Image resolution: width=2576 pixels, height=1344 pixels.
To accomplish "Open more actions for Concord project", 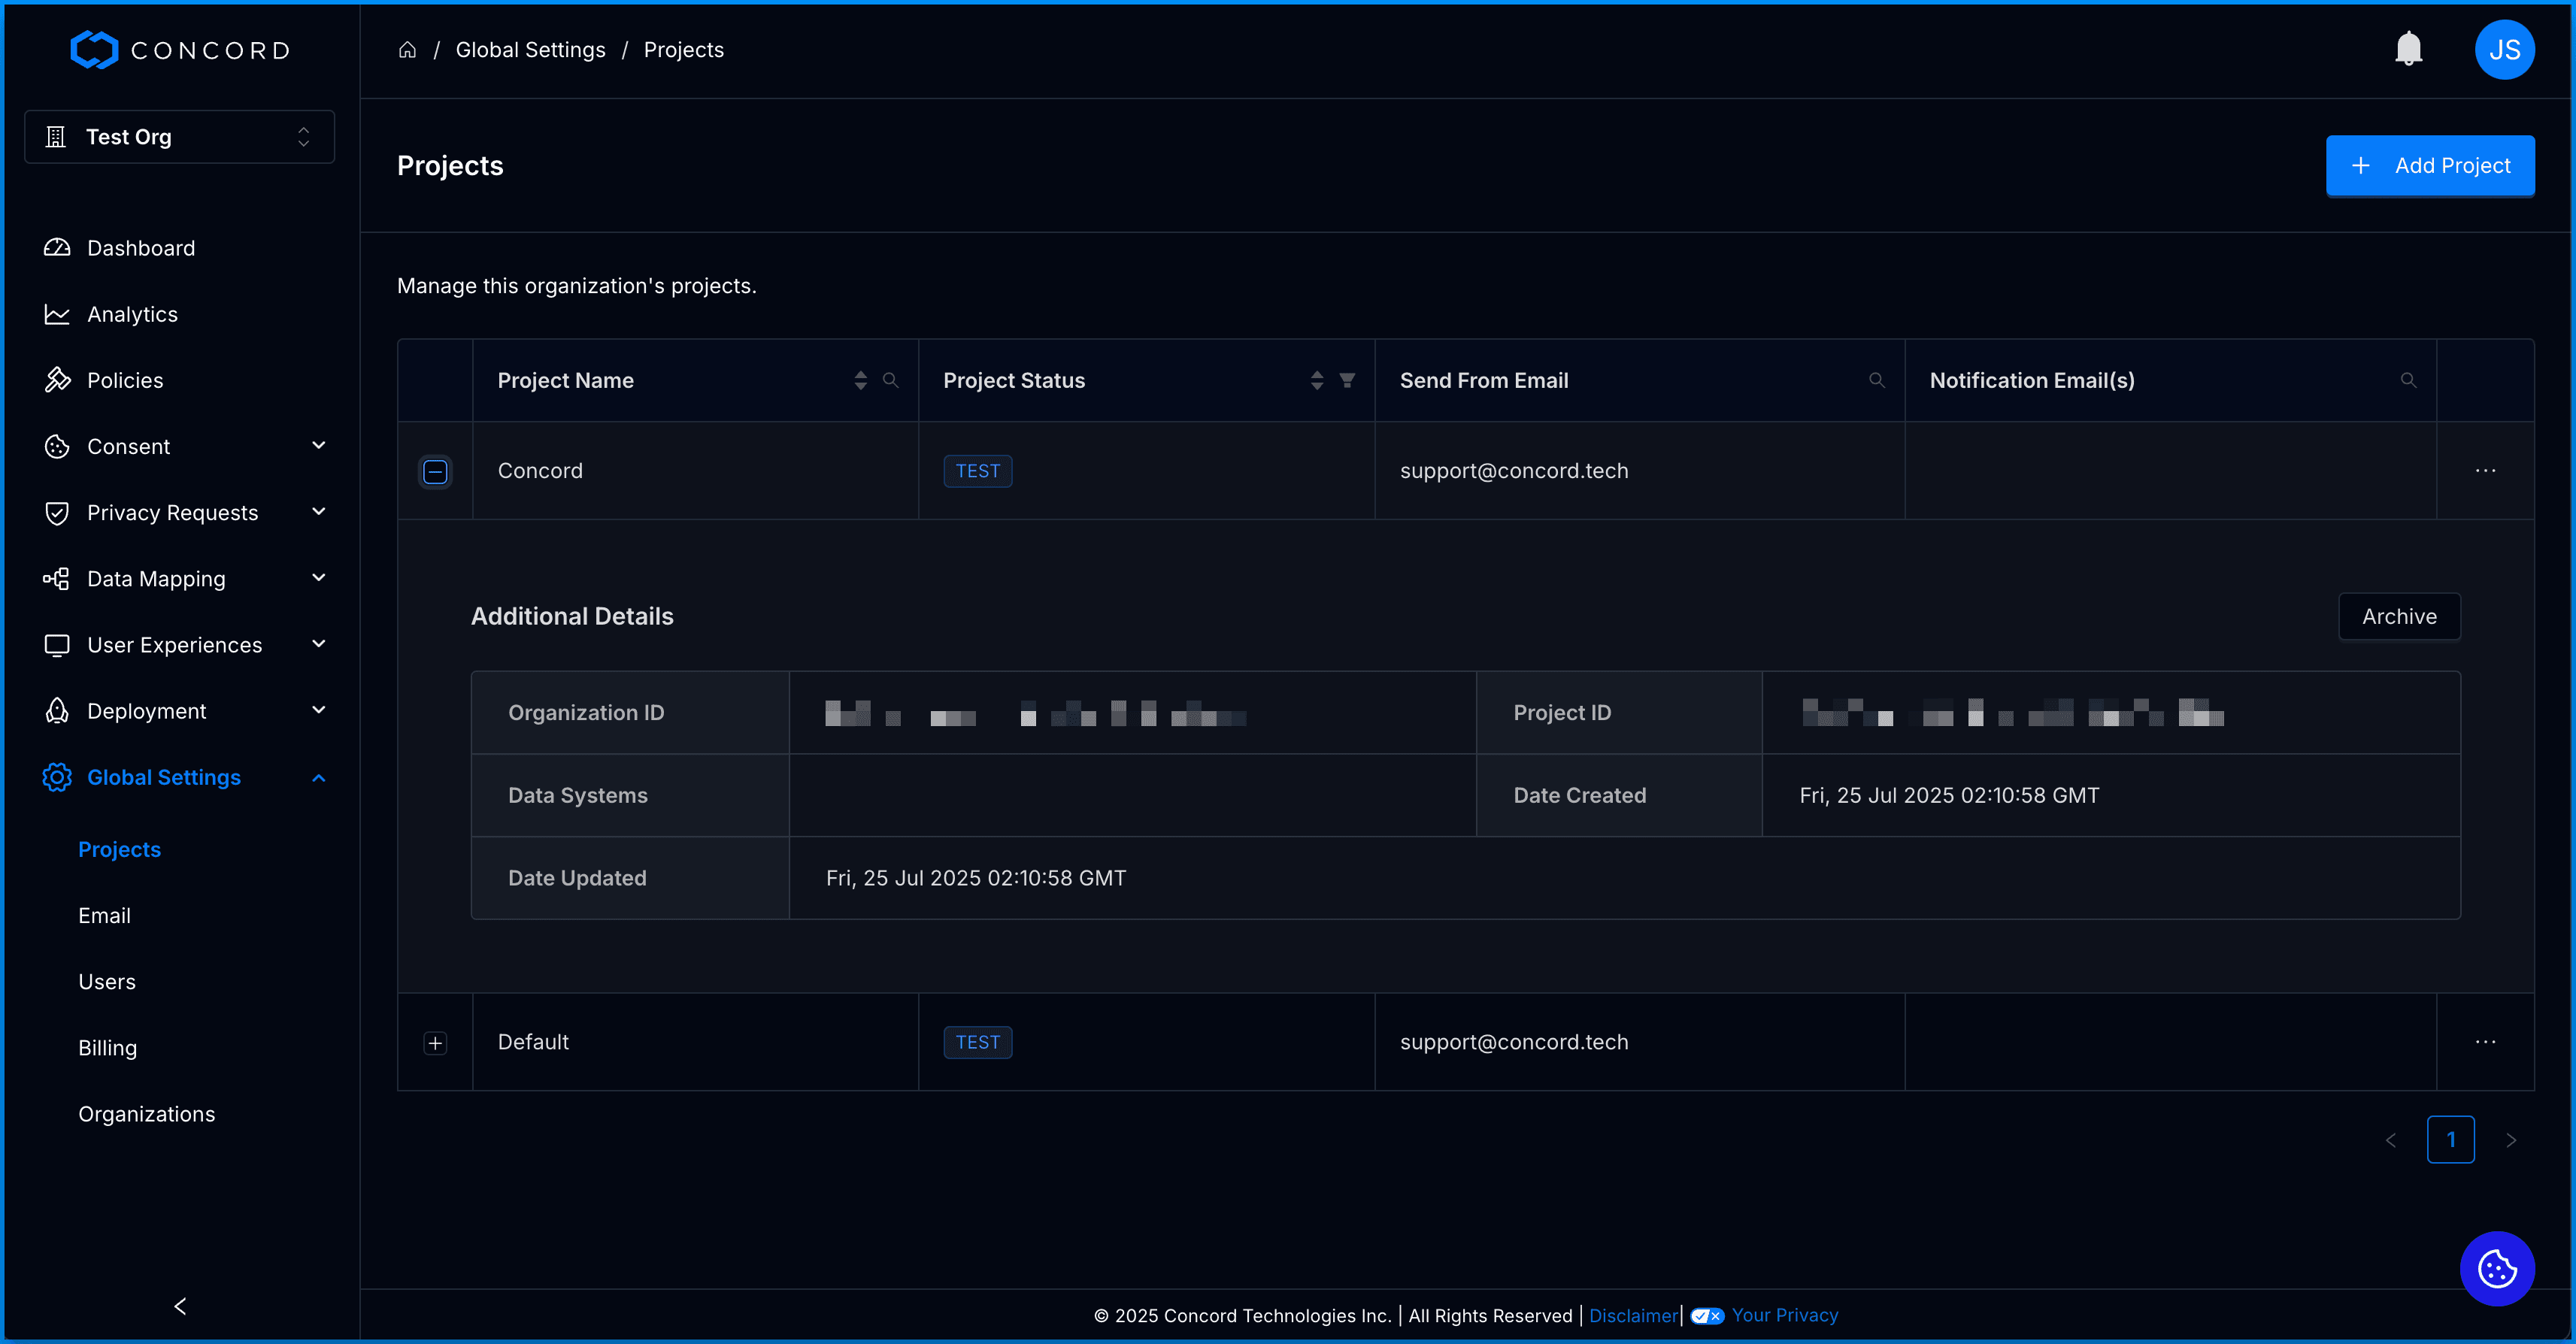I will point(2485,471).
